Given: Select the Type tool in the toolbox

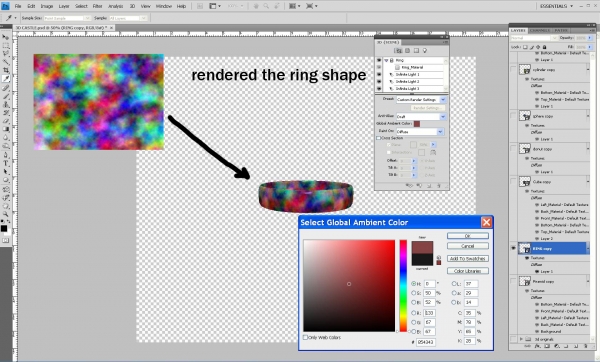Looking at the screenshot, I should (6, 163).
